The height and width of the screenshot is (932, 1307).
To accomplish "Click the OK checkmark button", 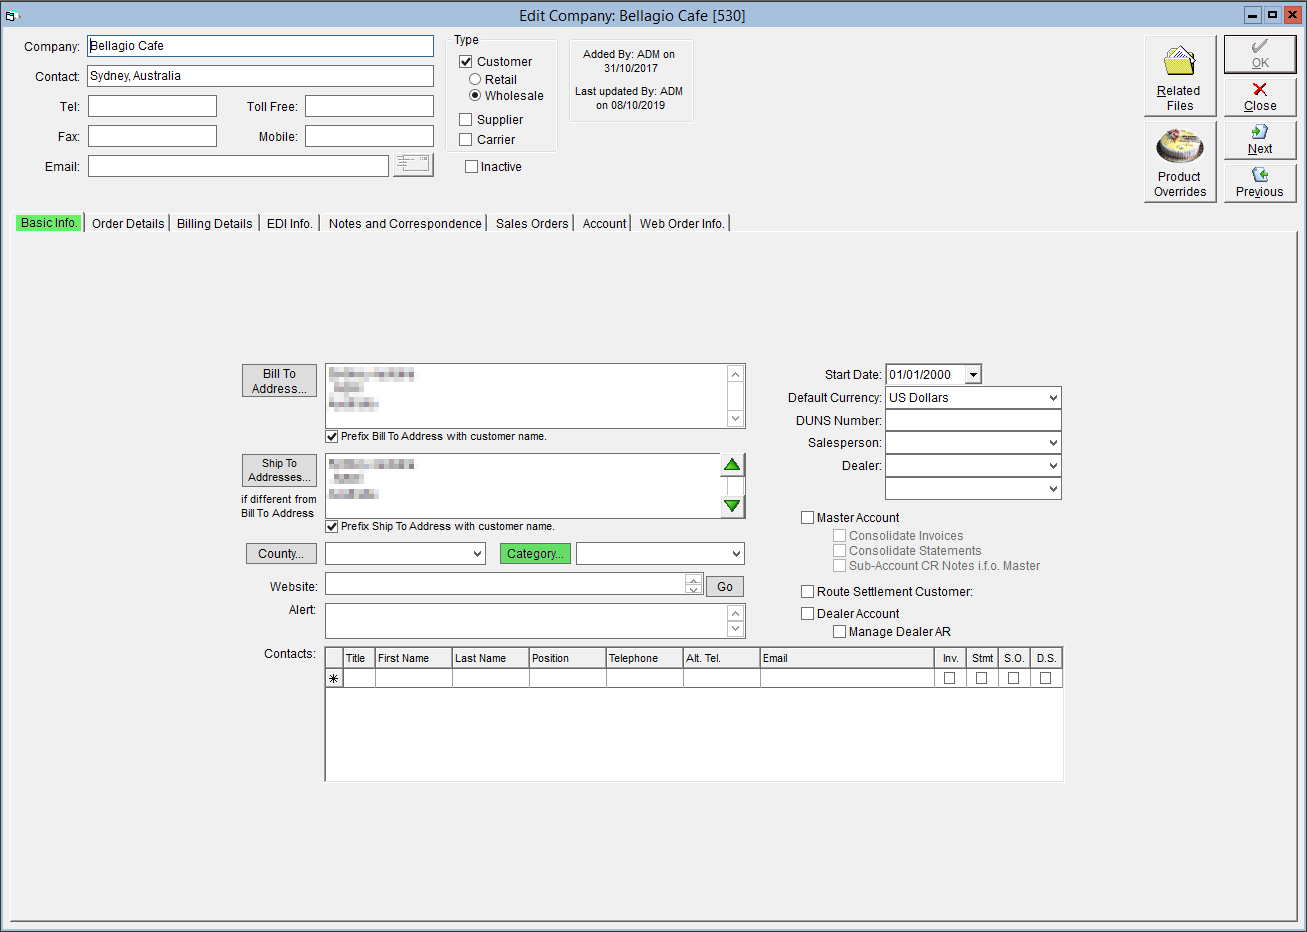I will 1260,54.
